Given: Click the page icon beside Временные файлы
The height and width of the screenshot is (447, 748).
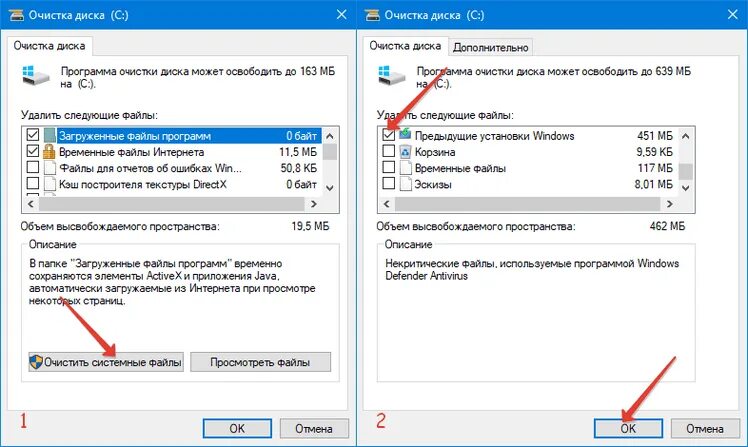Looking at the screenshot, I should click(405, 168).
